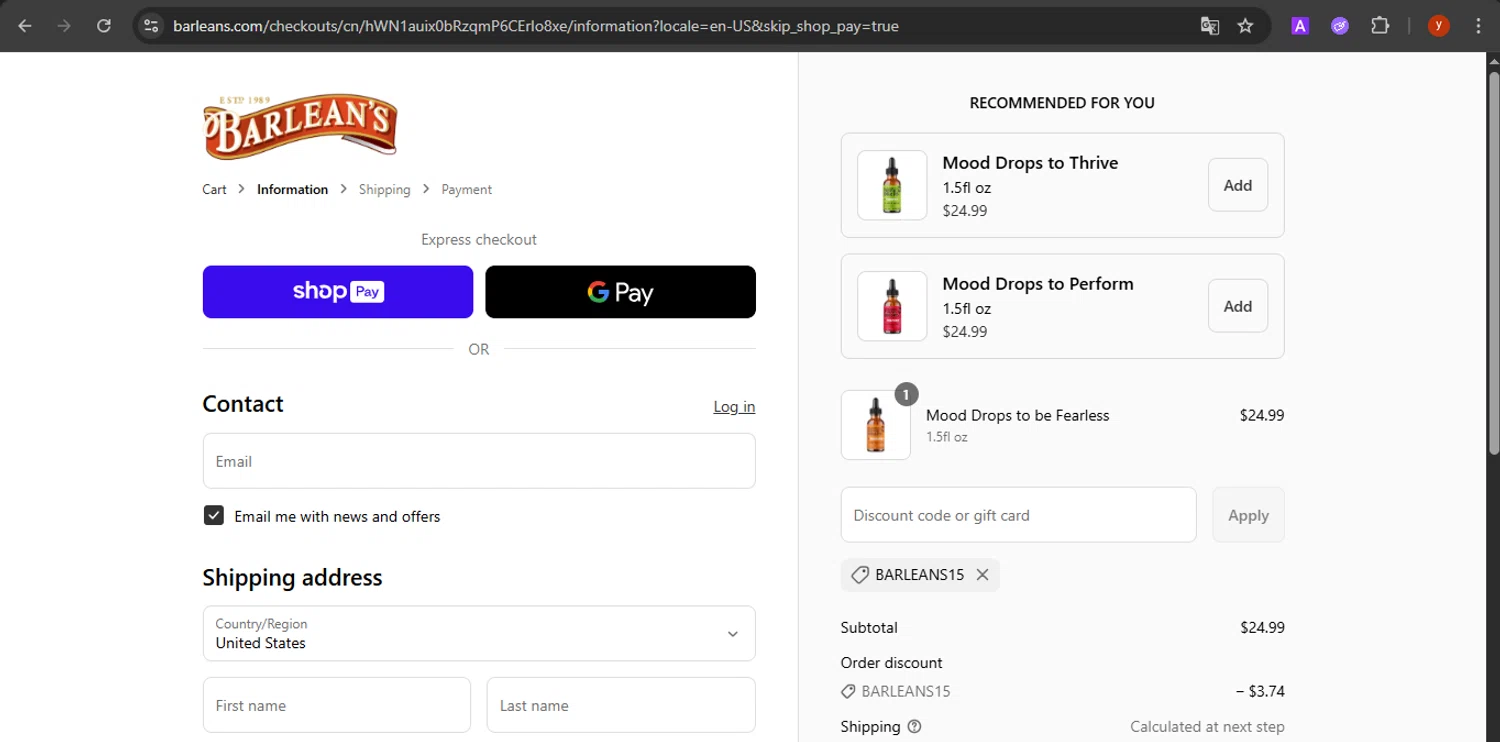Reload the page with the refresh icon
This screenshot has height=742, width=1500.
104,26
